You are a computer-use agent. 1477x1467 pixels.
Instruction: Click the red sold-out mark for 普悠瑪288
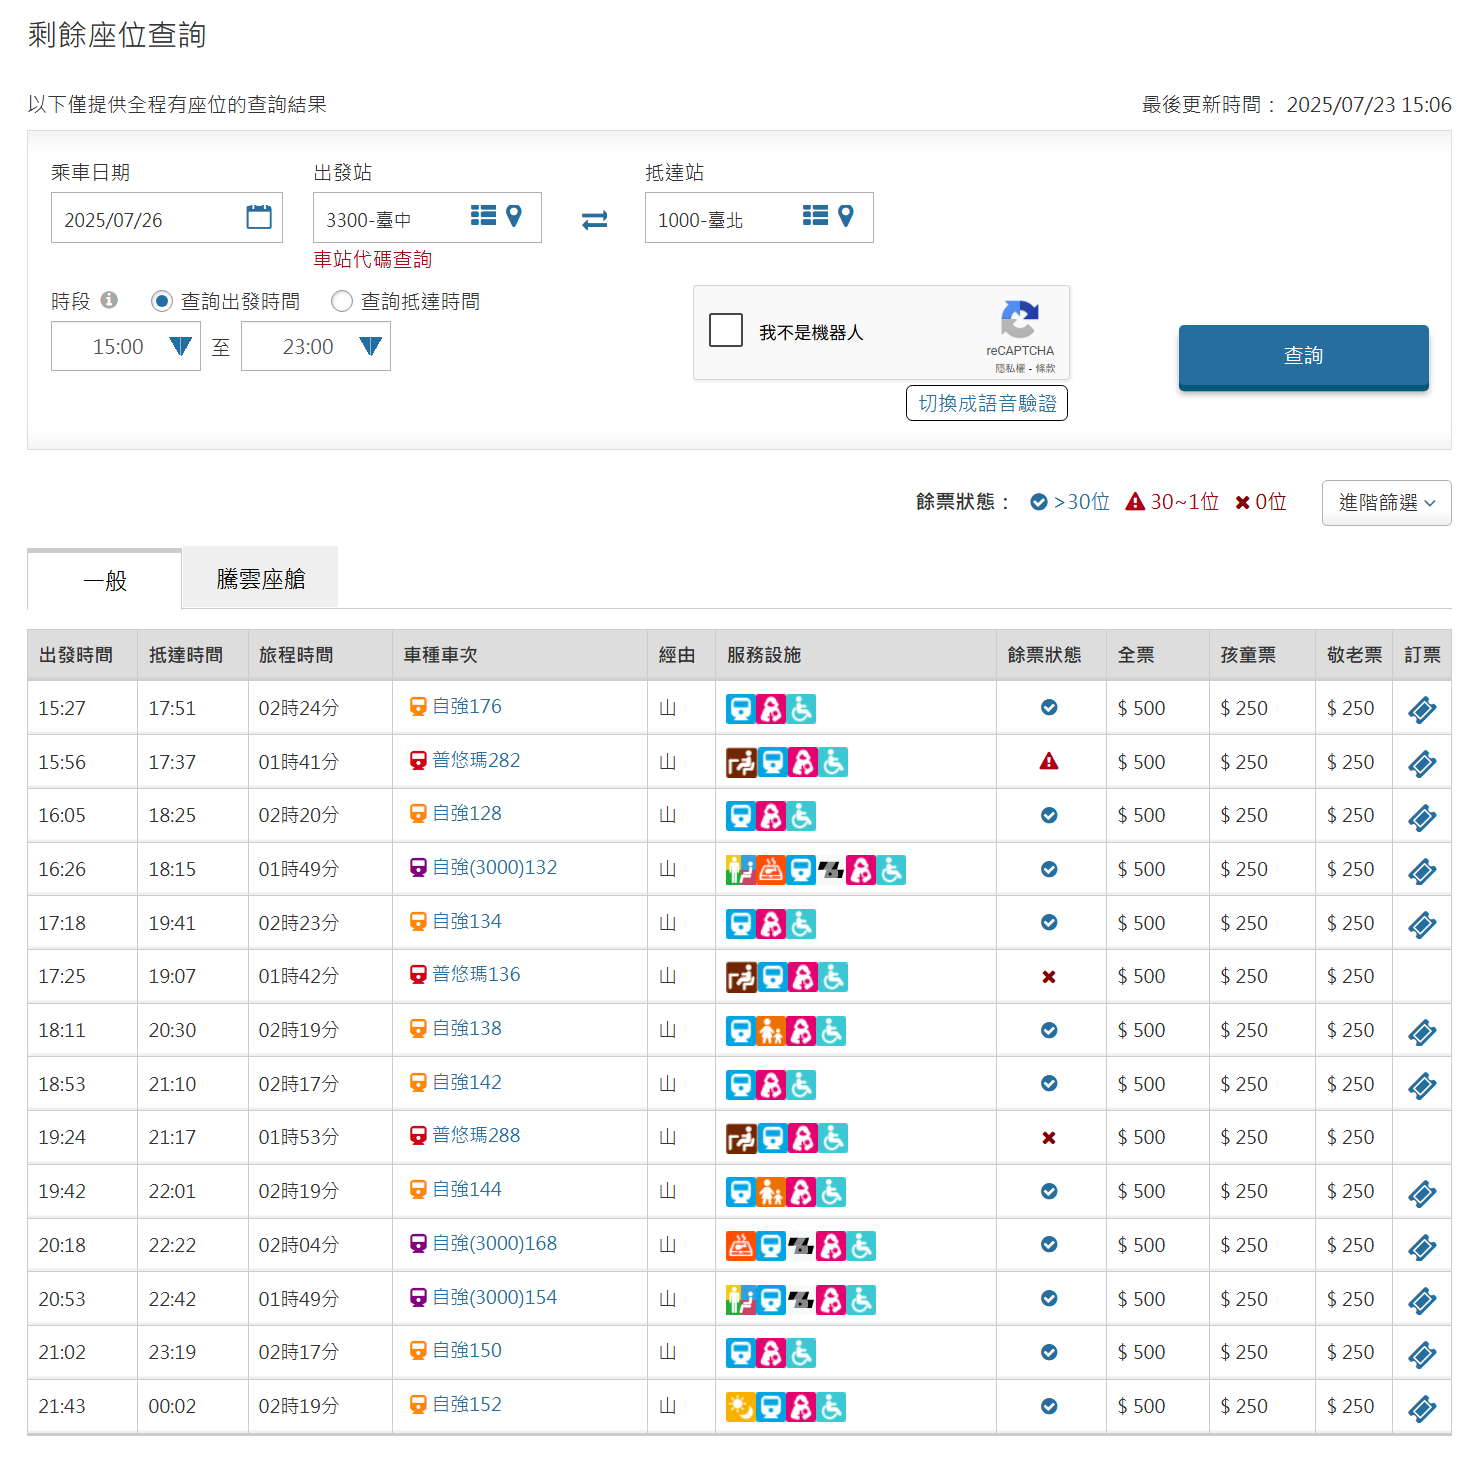1049,1138
